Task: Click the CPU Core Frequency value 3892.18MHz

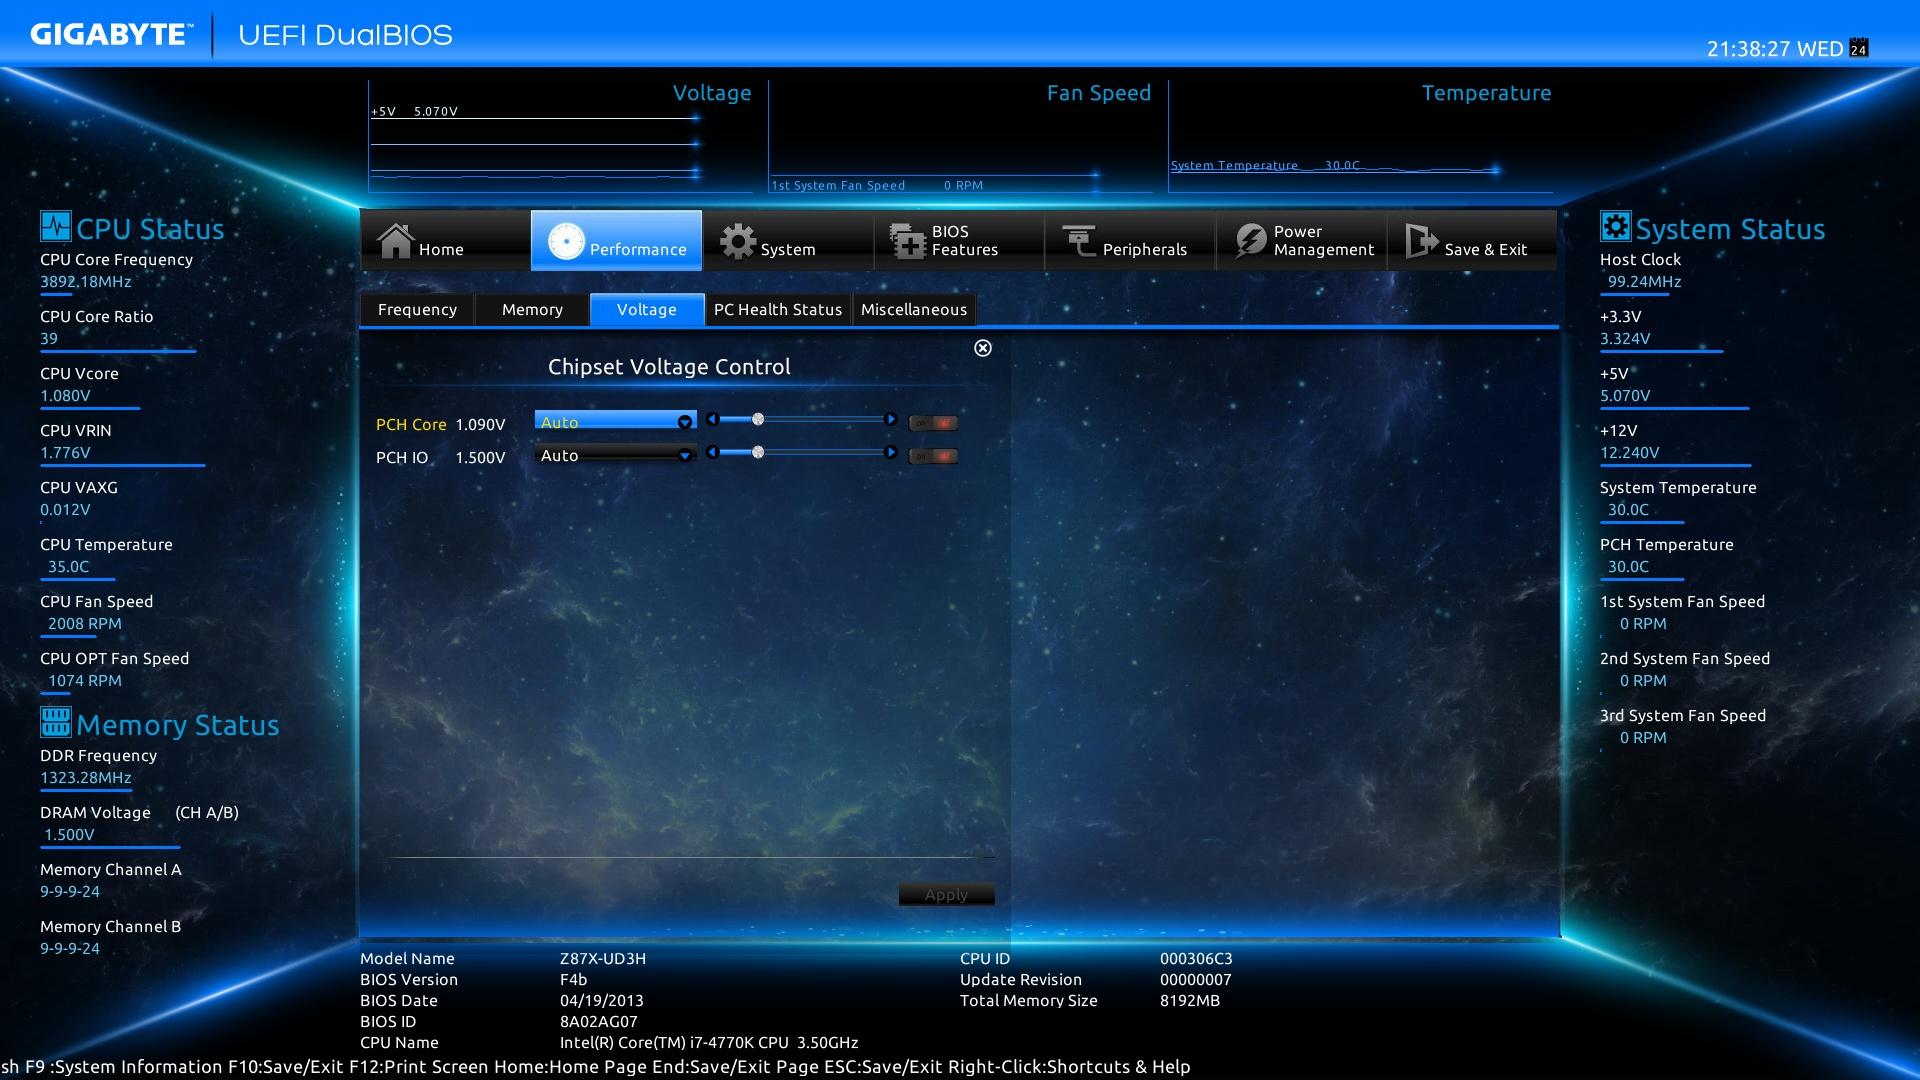Action: [x=86, y=281]
